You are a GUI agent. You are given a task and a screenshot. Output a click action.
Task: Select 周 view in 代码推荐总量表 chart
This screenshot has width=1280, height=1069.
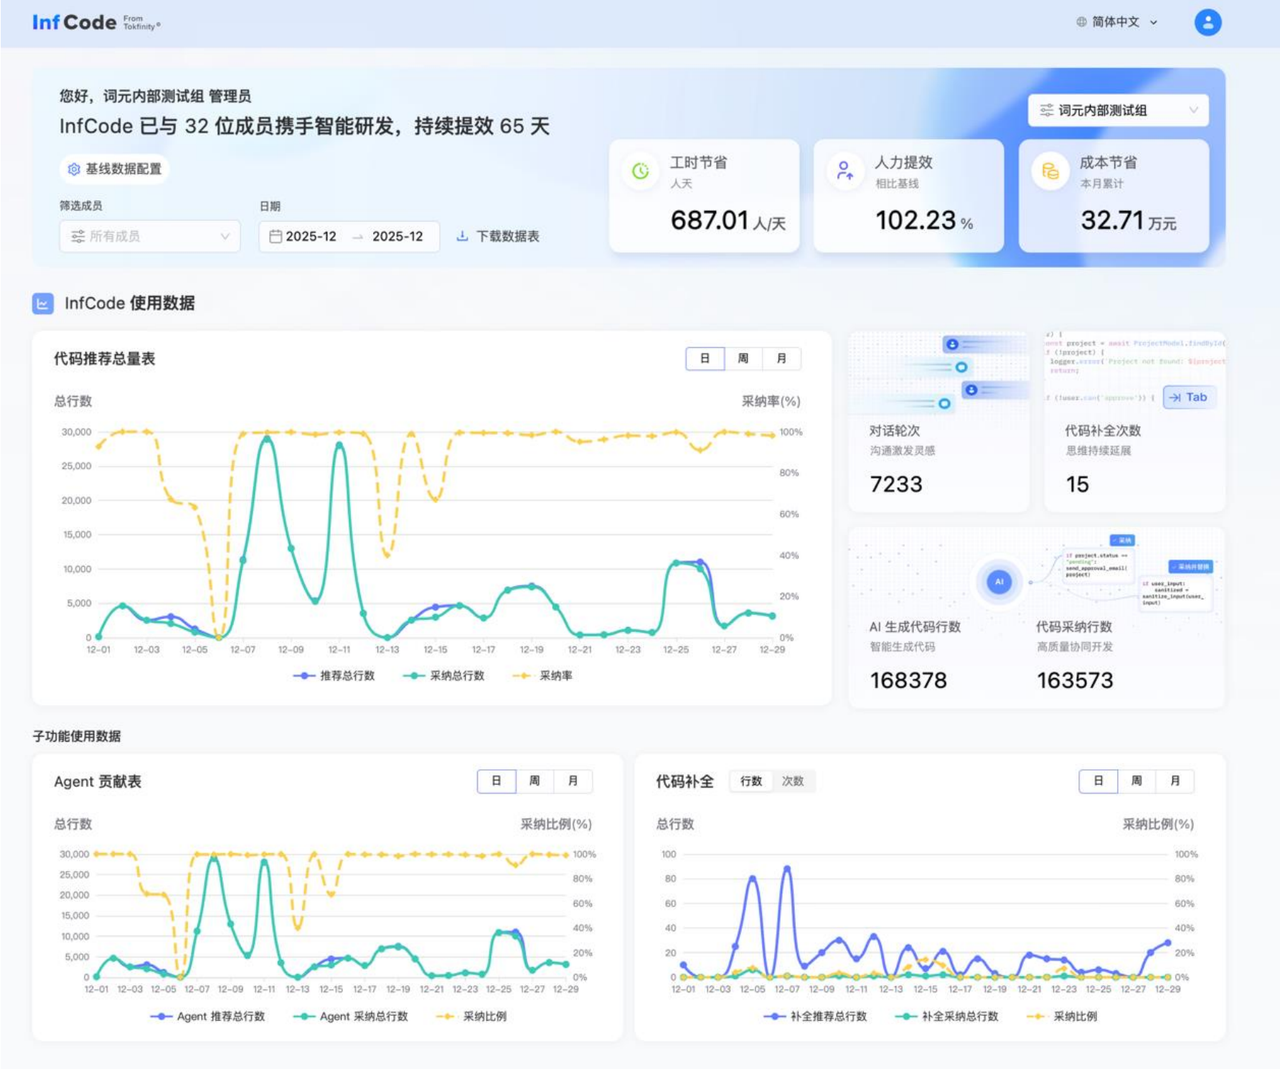[743, 358]
